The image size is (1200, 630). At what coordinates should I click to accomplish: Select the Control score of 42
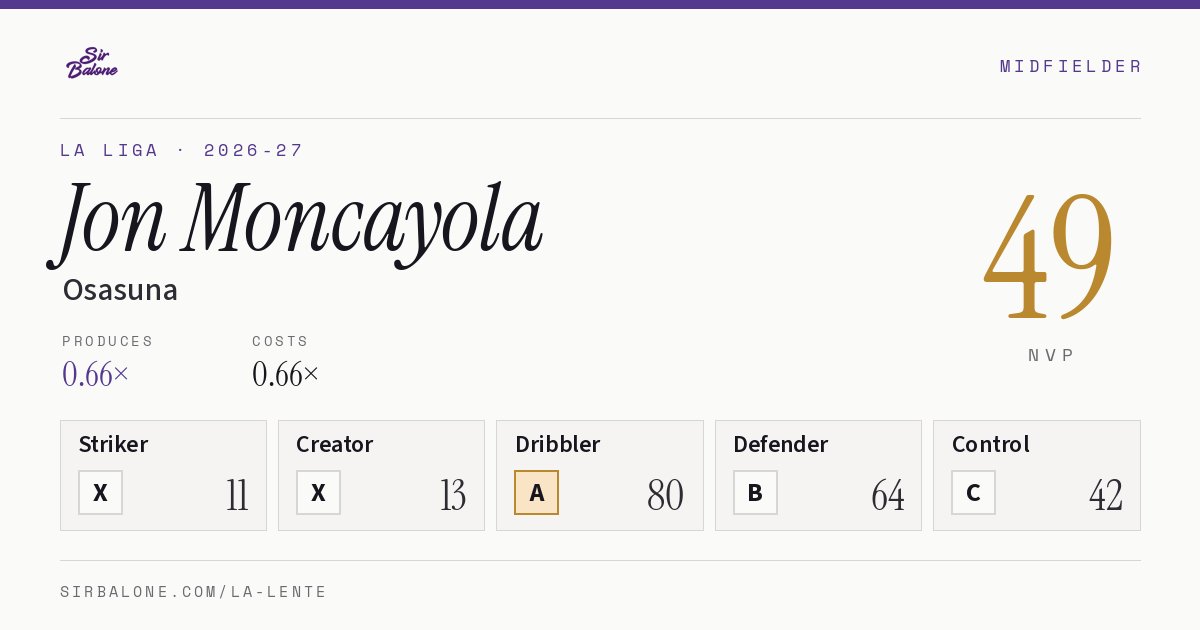coord(1106,495)
